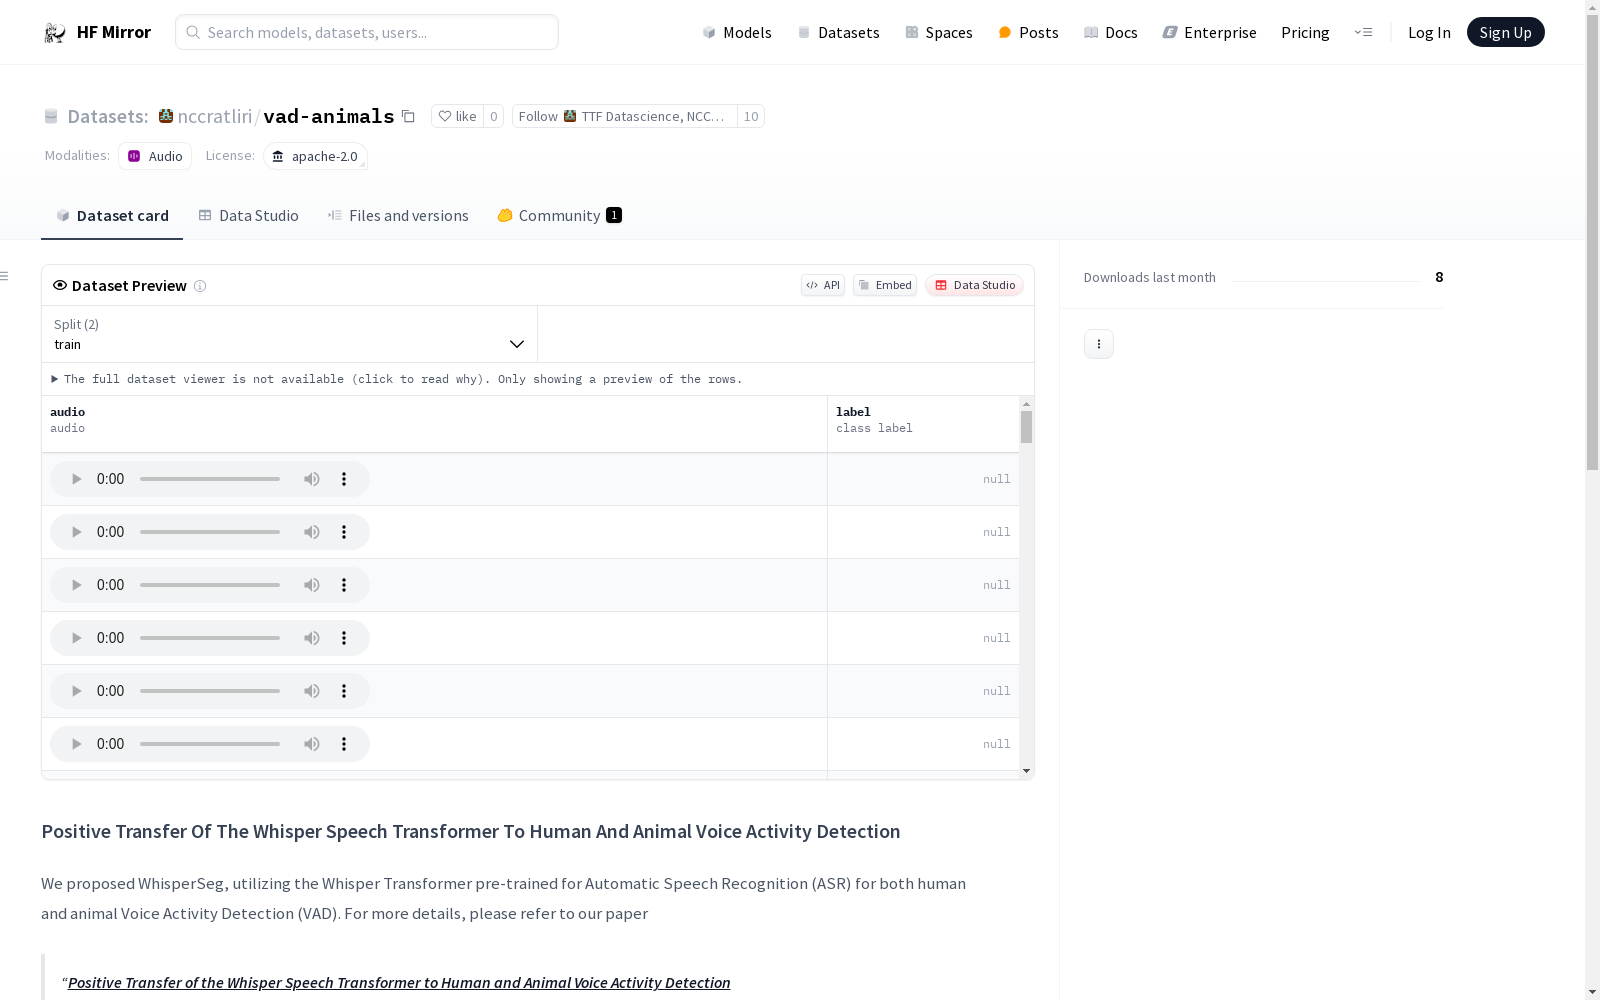1600x1000 pixels.
Task: Mute the second audio row volume
Action: click(312, 532)
